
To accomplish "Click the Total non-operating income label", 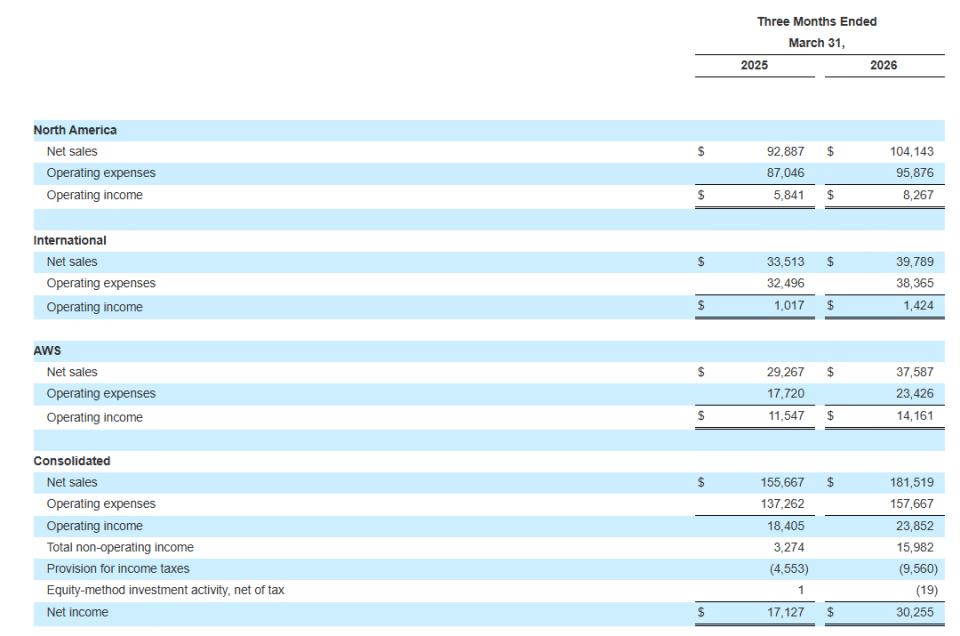I will 120,547.
